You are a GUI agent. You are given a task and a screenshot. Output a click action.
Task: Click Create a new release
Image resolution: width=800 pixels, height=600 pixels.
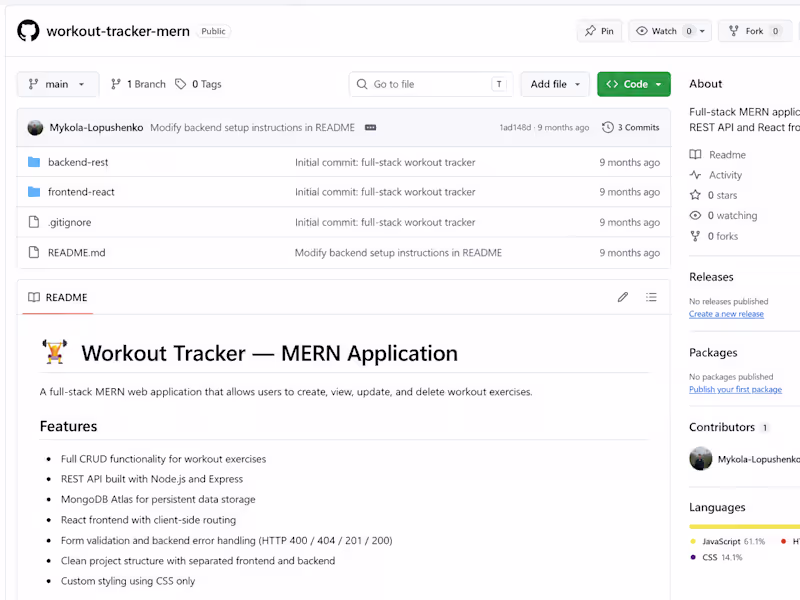tap(727, 314)
